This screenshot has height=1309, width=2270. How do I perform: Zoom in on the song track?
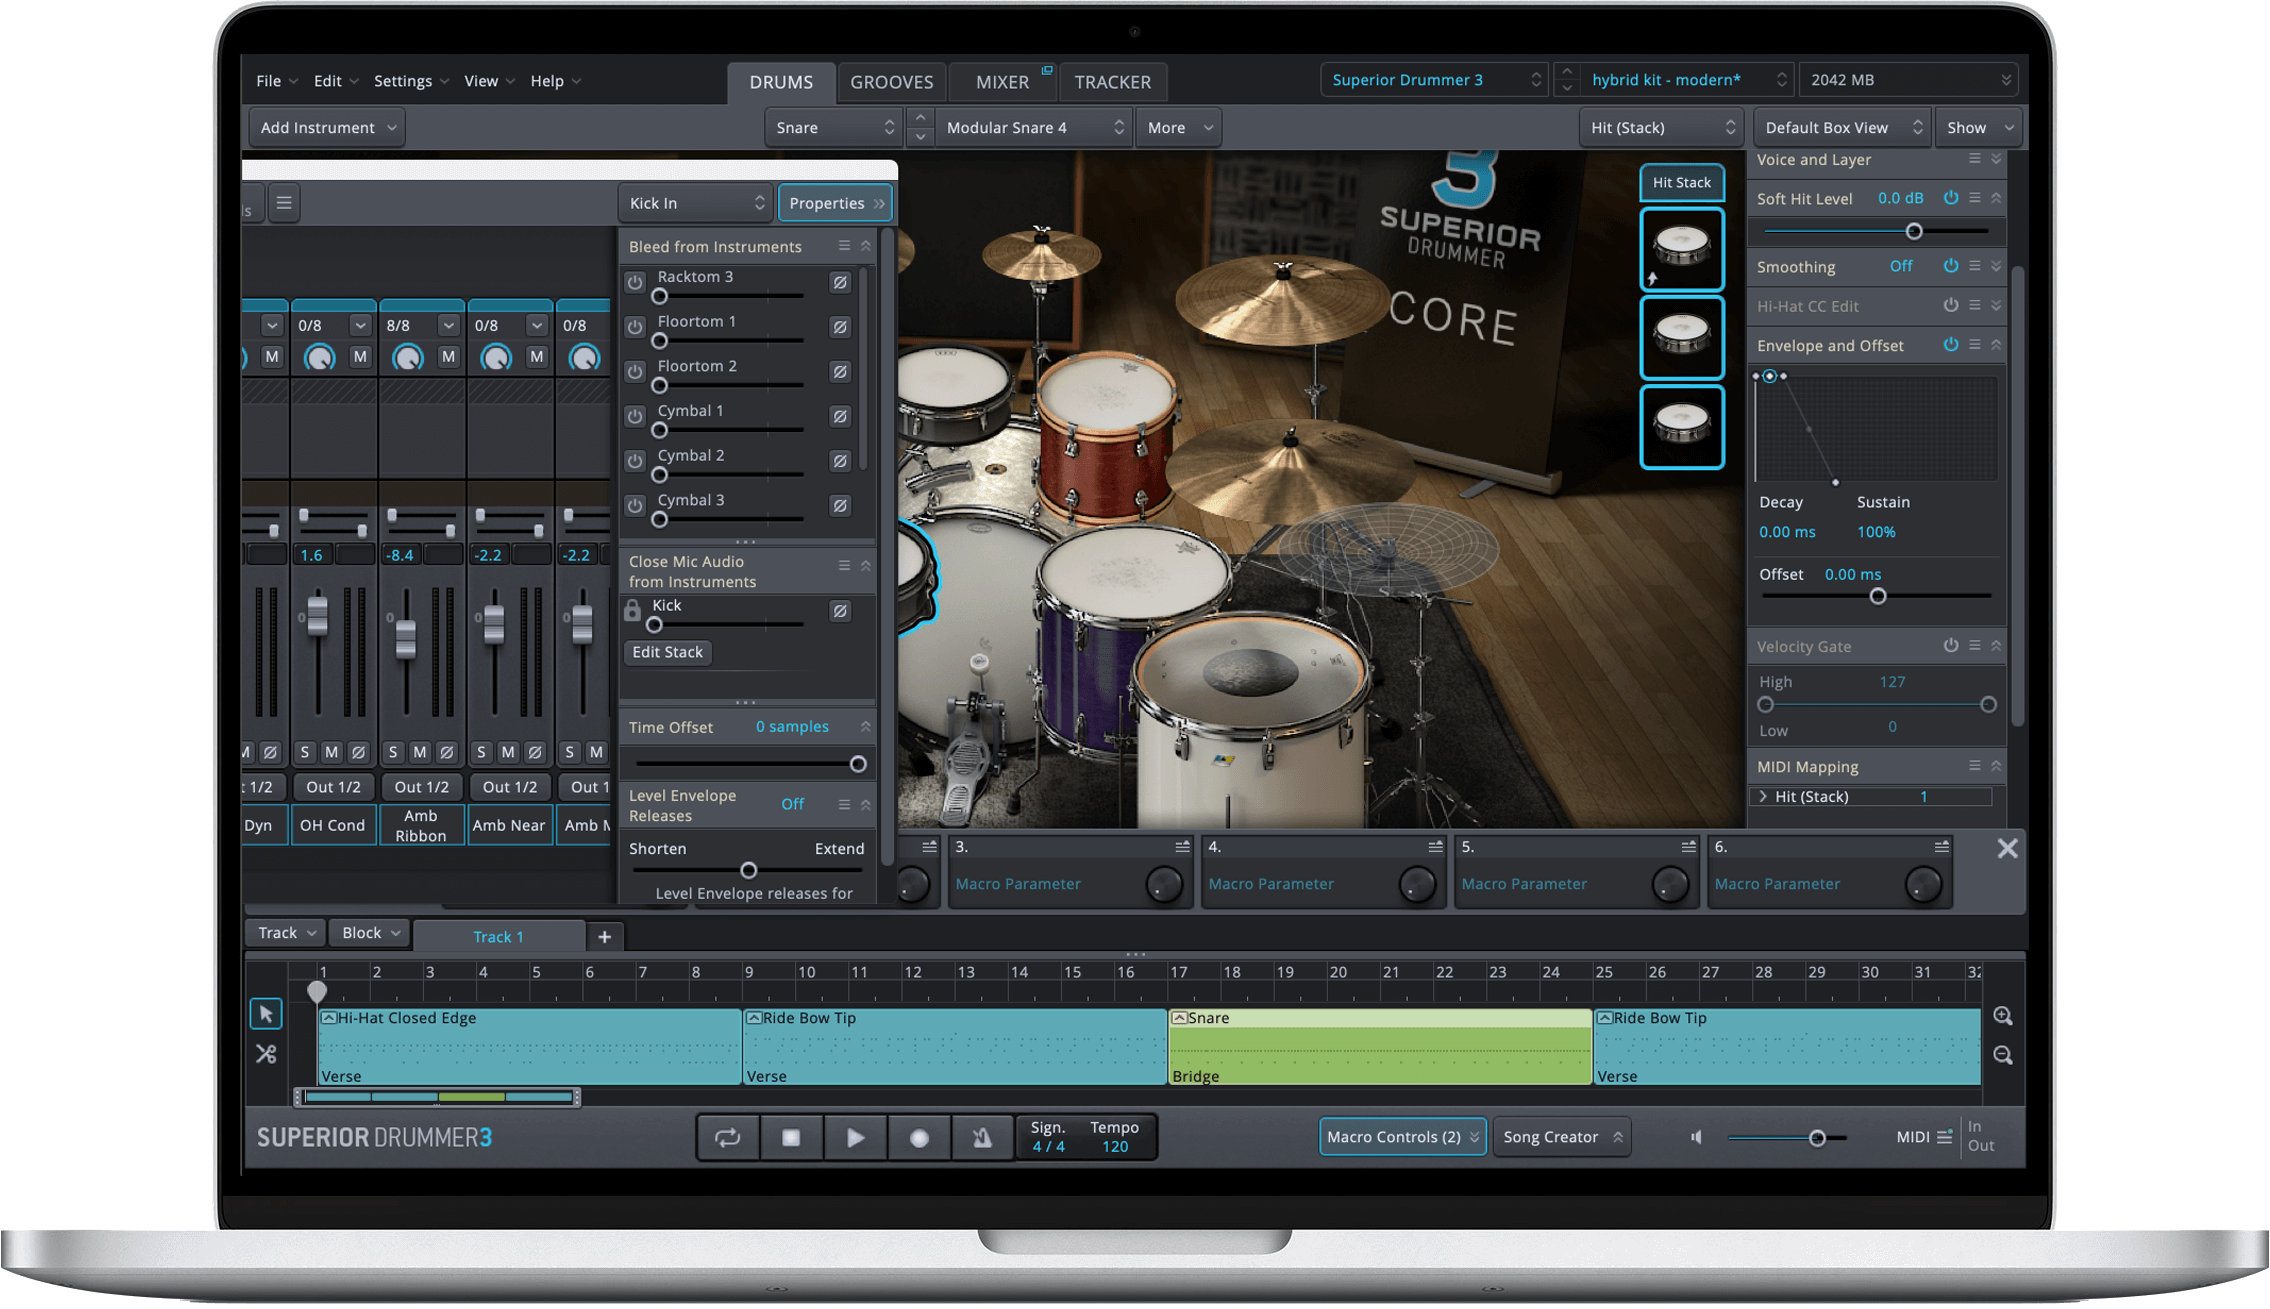tap(2002, 1016)
